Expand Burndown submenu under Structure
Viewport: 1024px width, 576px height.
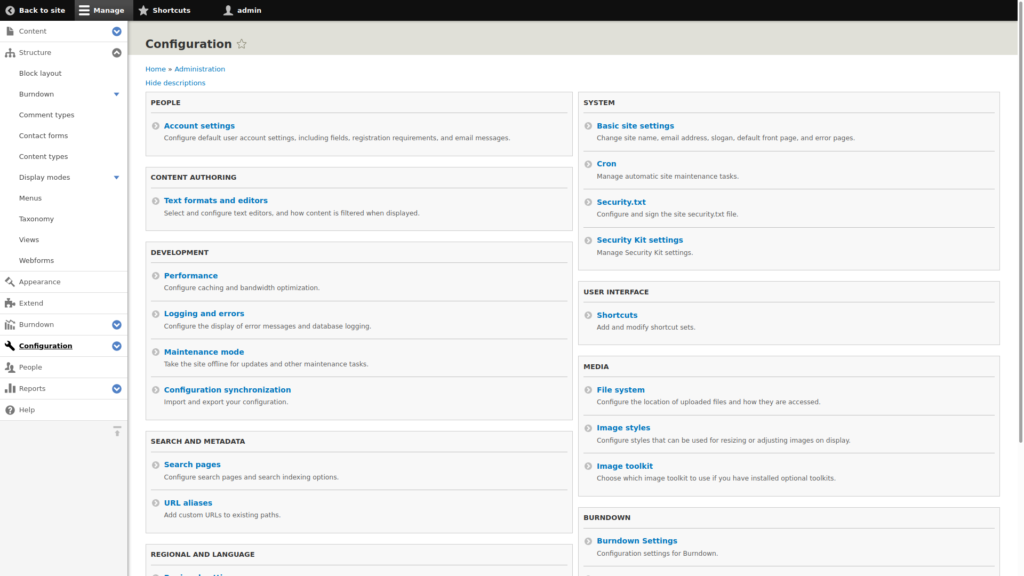click(x=116, y=94)
